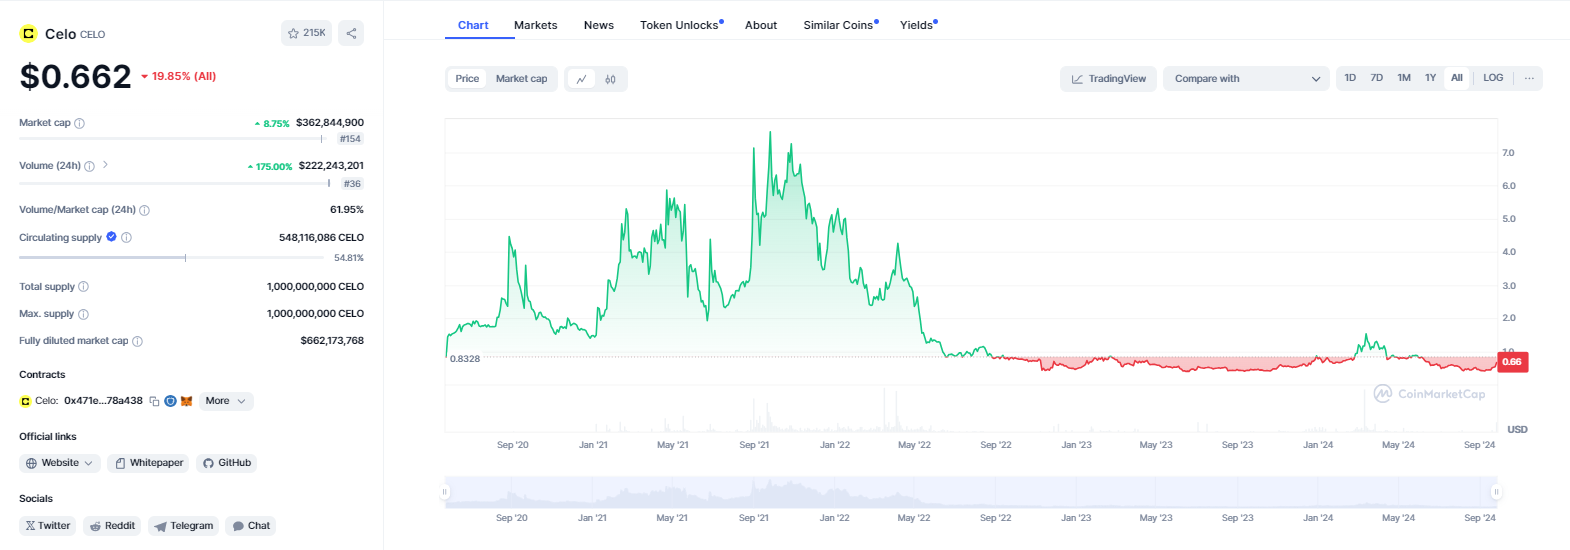Click contract address 0x471e...78a438
The height and width of the screenshot is (550, 1570).
(x=103, y=401)
